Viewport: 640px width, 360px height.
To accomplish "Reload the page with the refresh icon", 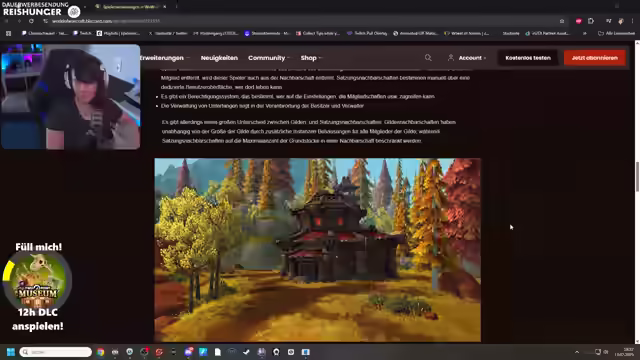I will pyautogui.click(x=31, y=21).
